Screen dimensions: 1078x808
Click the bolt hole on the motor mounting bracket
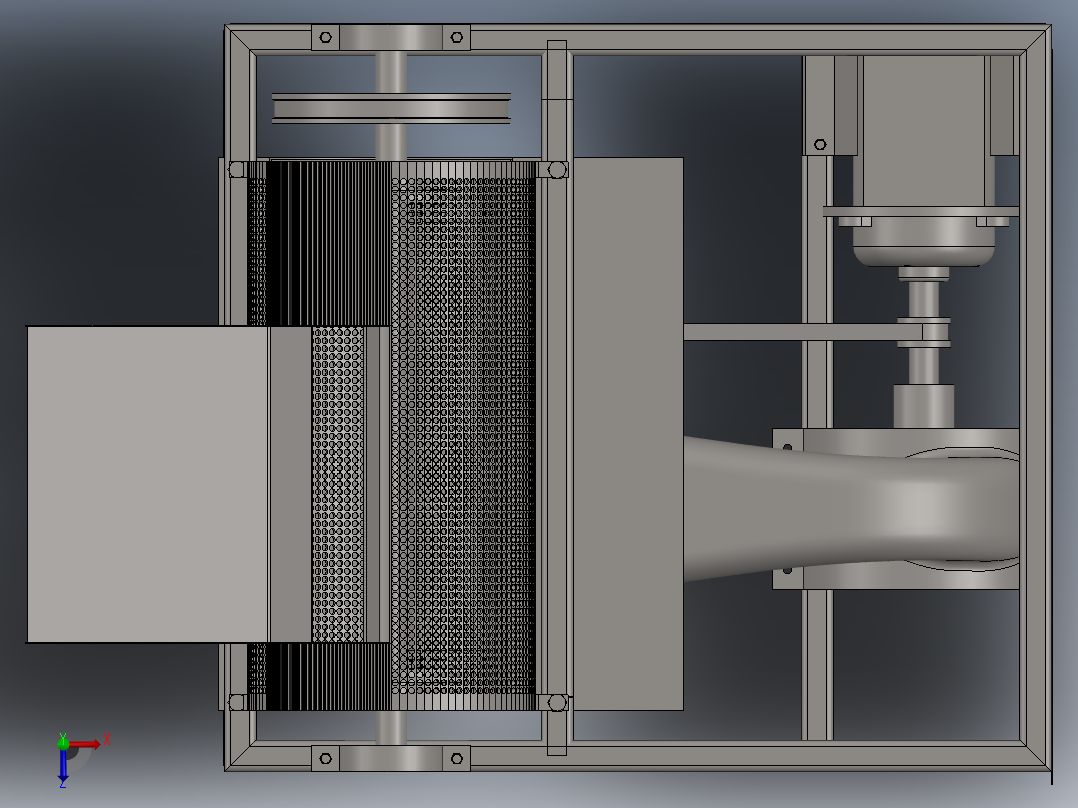(x=820, y=144)
